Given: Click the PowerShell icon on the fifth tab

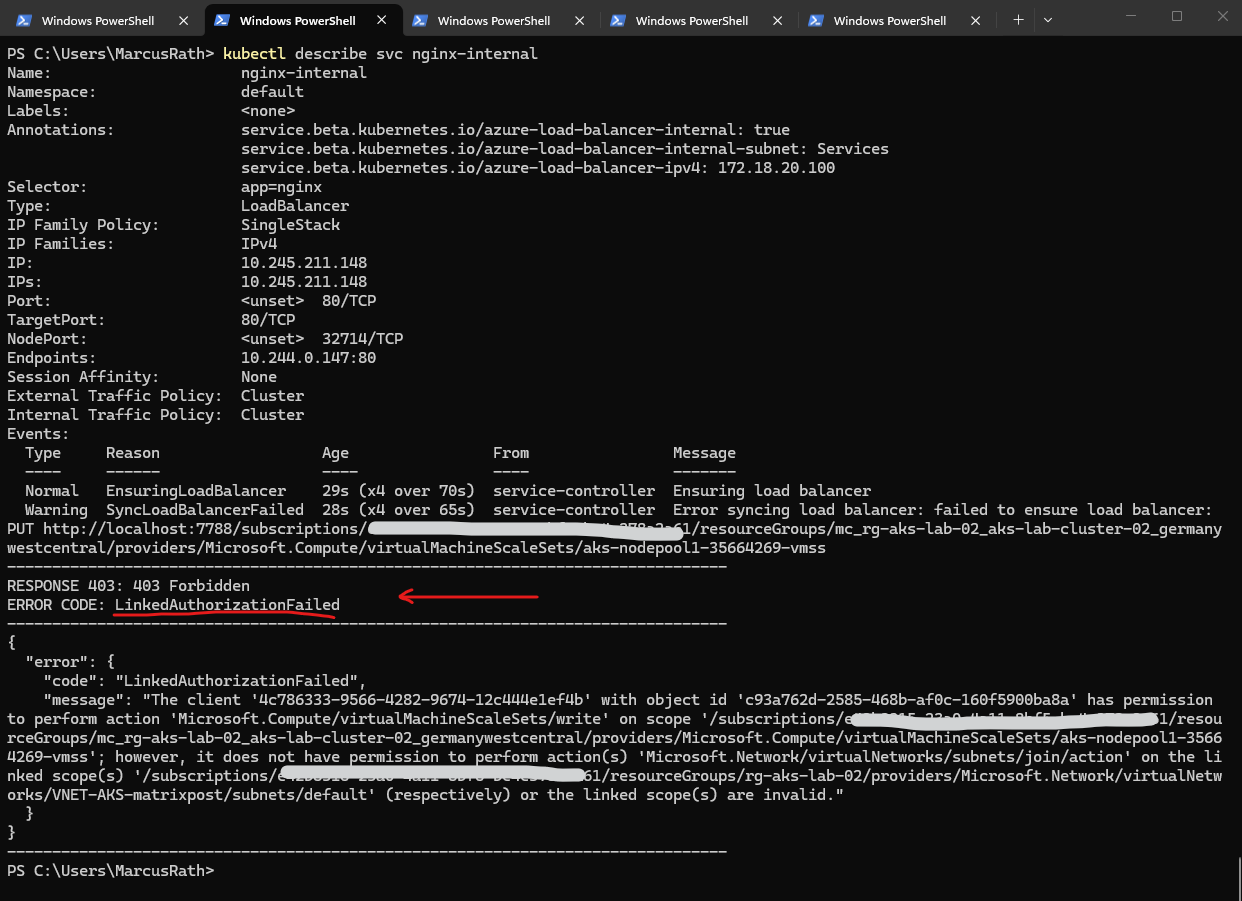Looking at the screenshot, I should pos(816,20).
